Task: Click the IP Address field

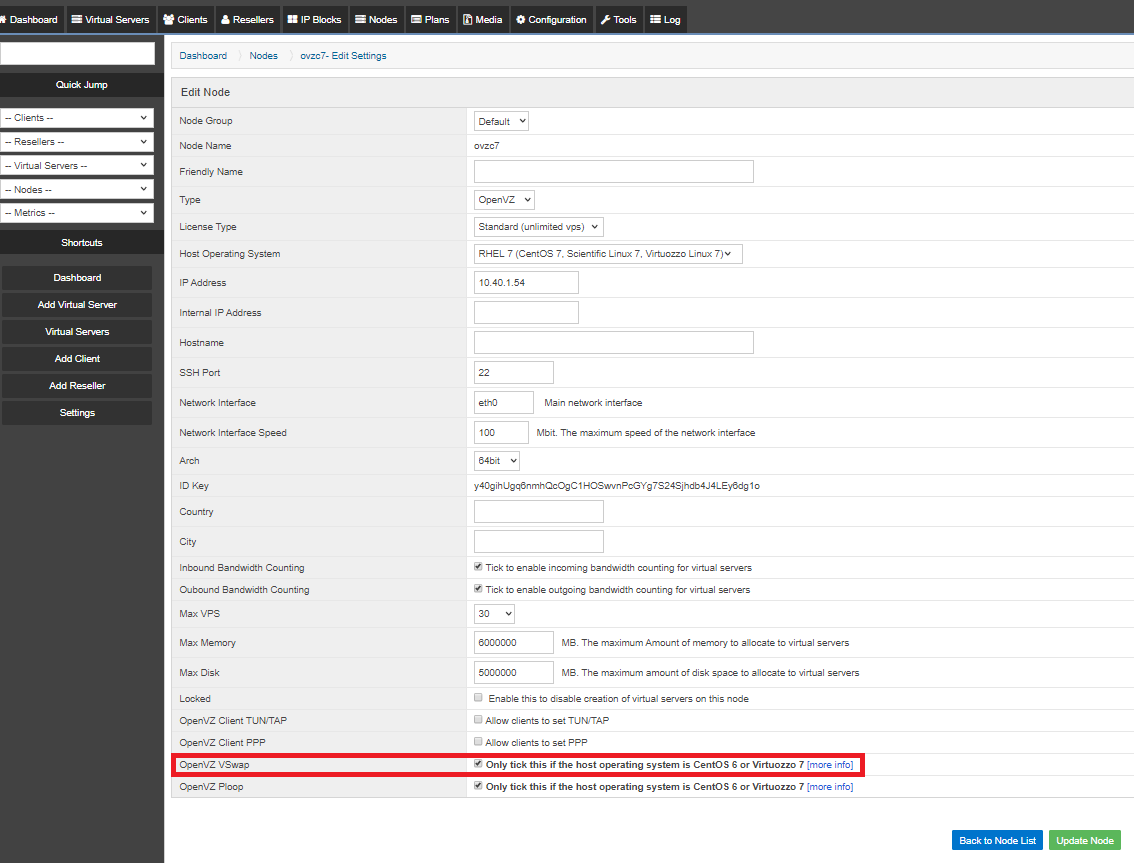Action: [526, 283]
